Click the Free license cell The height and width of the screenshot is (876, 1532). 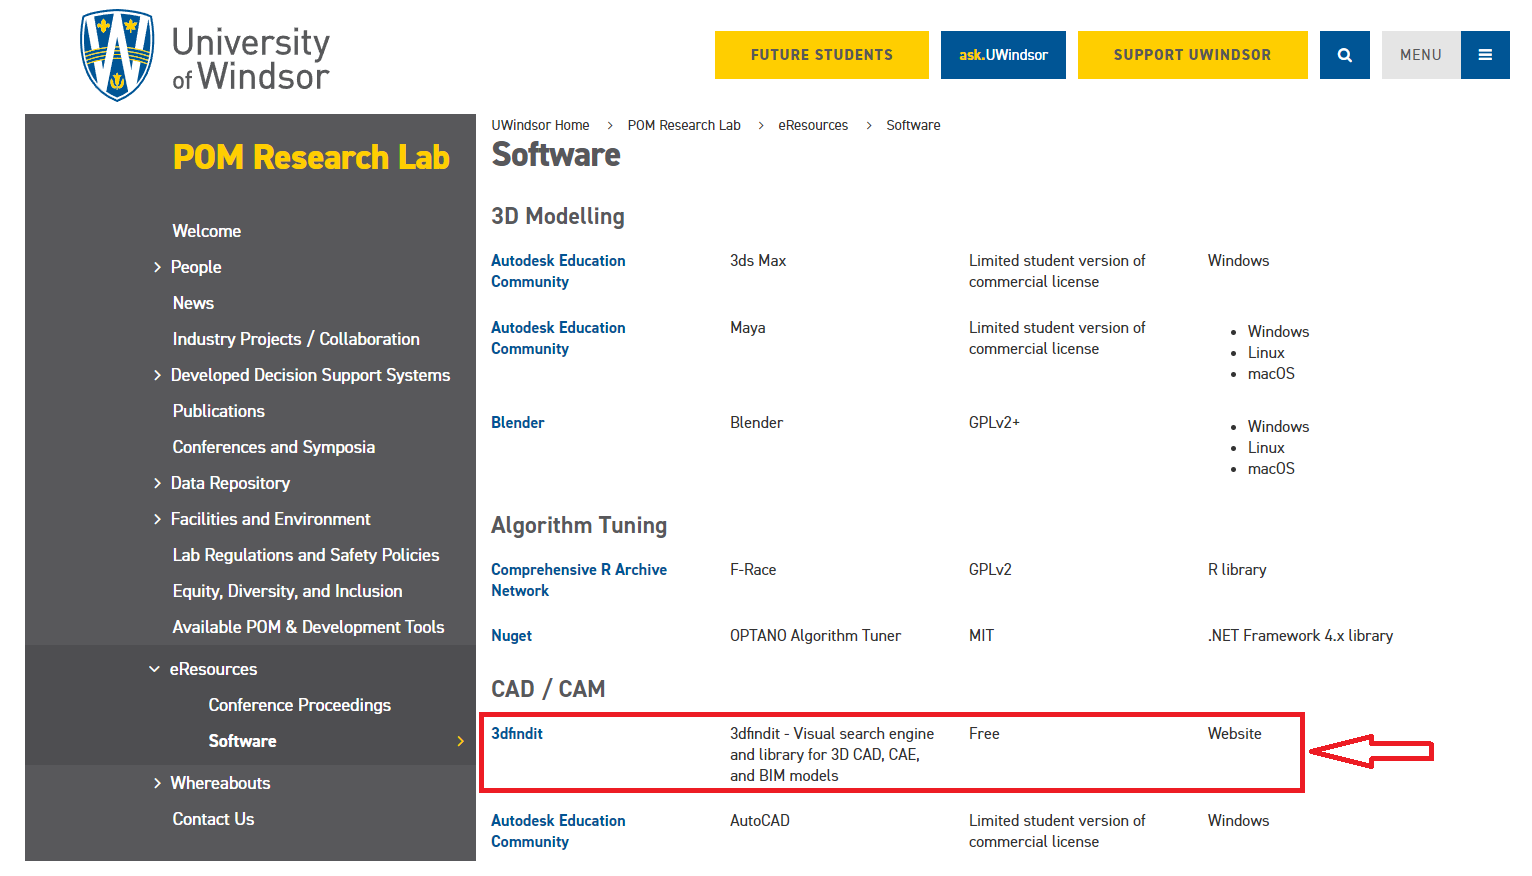tap(984, 733)
